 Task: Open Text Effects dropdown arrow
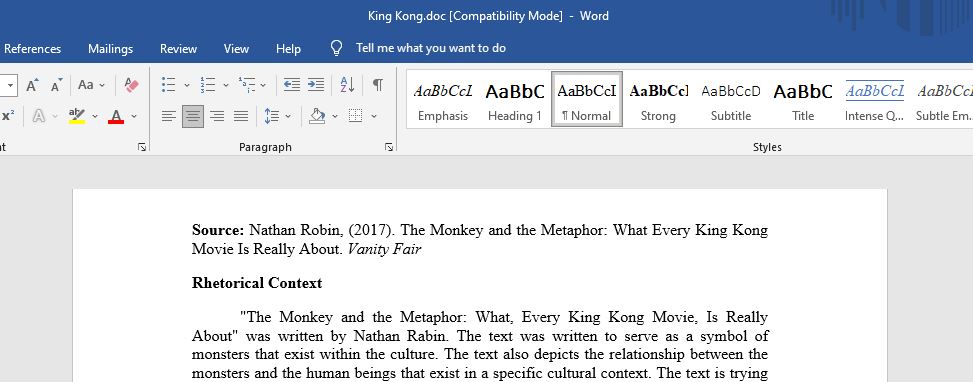click(x=55, y=116)
